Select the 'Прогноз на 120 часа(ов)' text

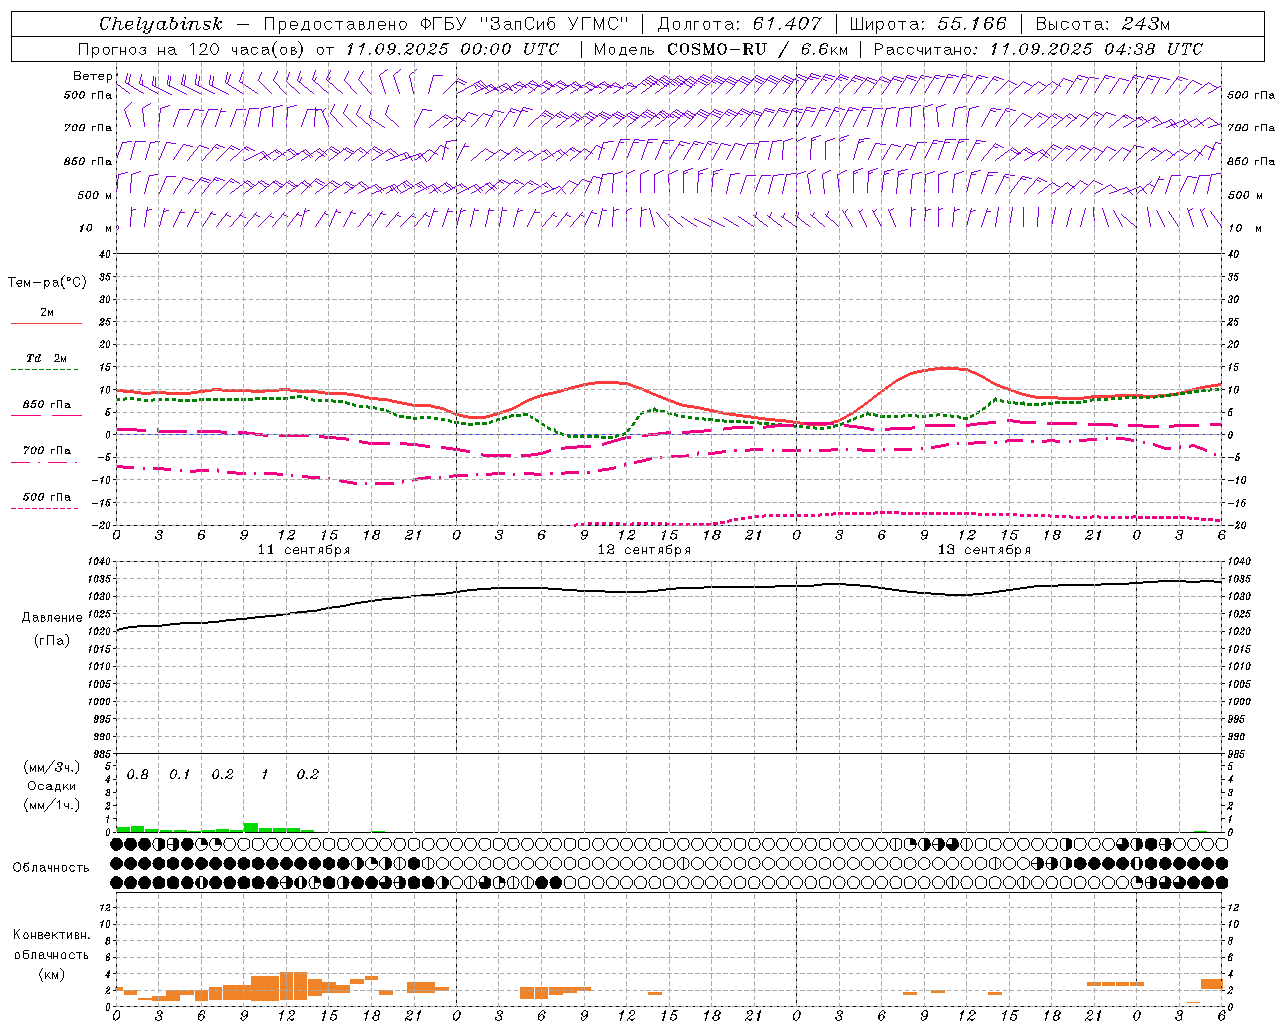192,49
